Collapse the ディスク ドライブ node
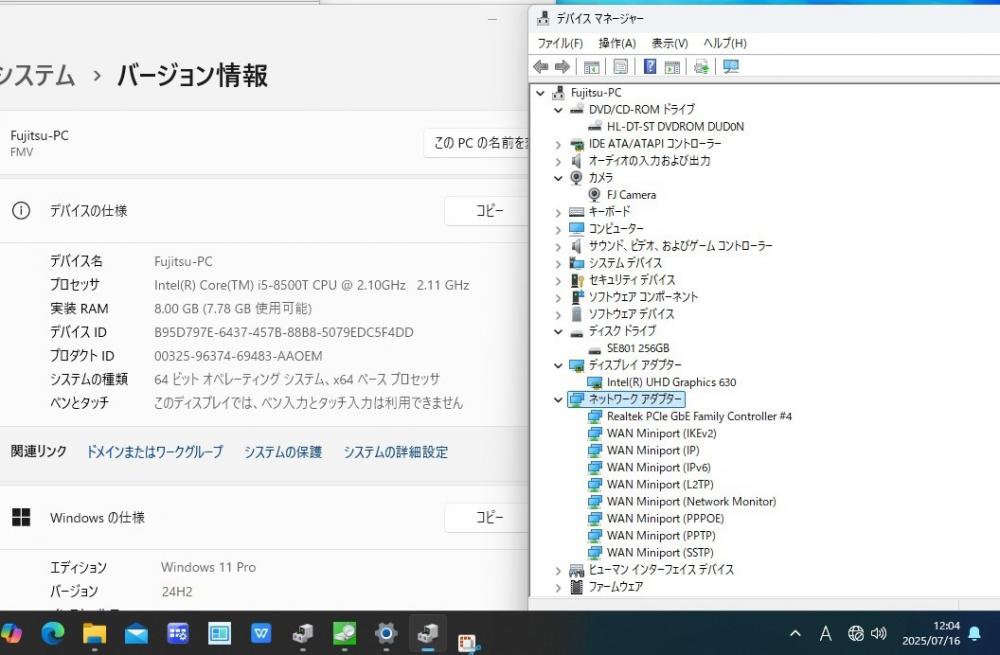Viewport: 1000px width, 655px height. 558,332
